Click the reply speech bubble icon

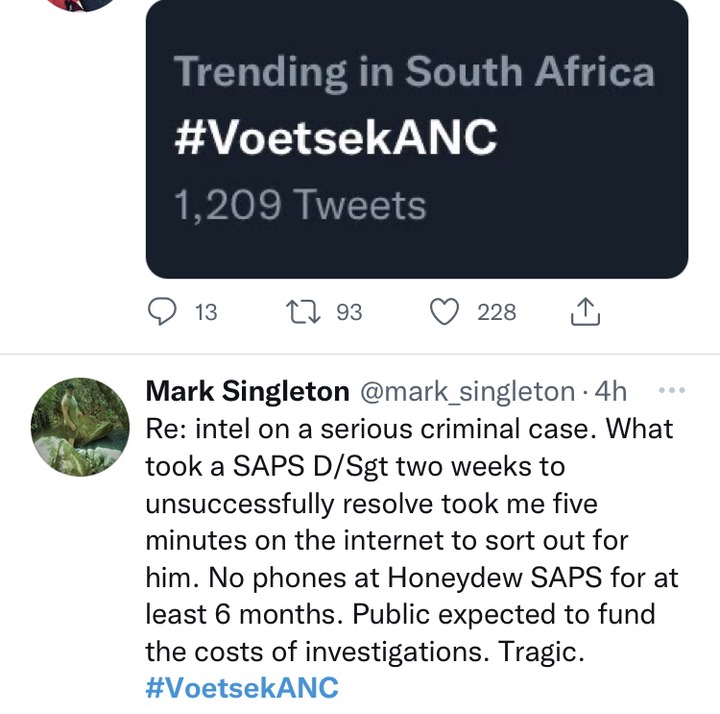[x=162, y=312]
